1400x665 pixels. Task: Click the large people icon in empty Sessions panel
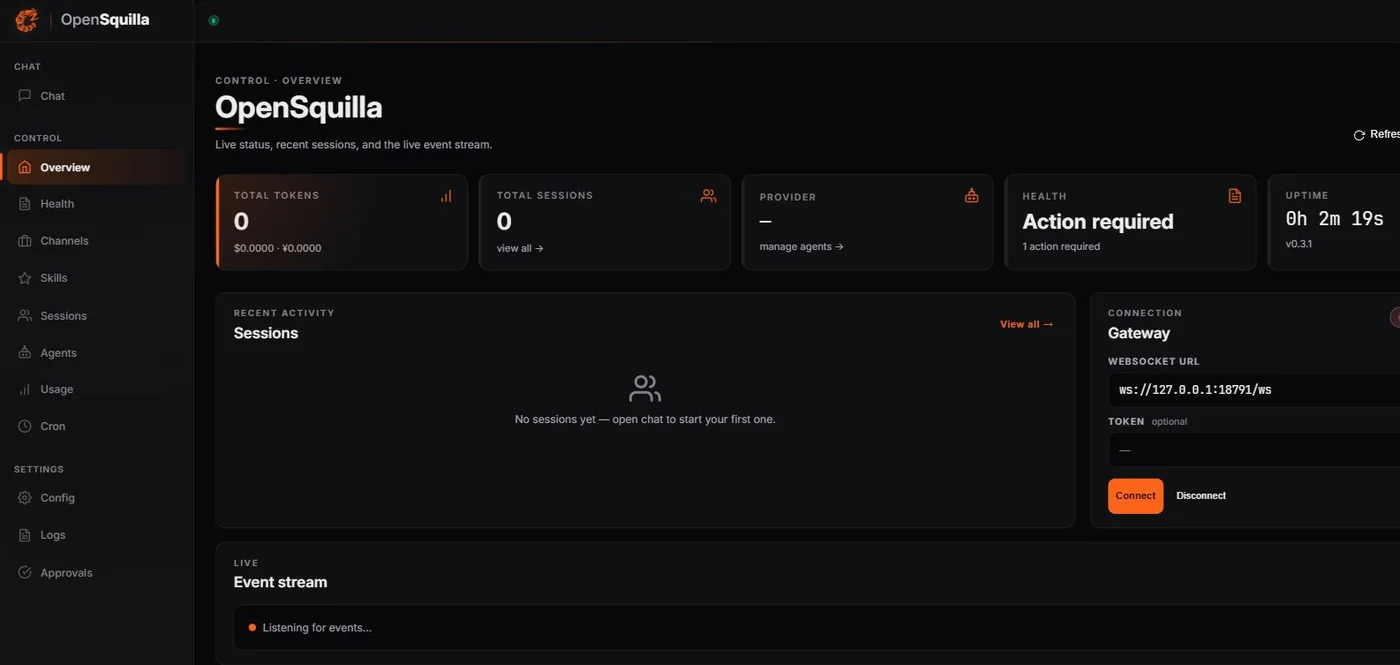click(645, 389)
